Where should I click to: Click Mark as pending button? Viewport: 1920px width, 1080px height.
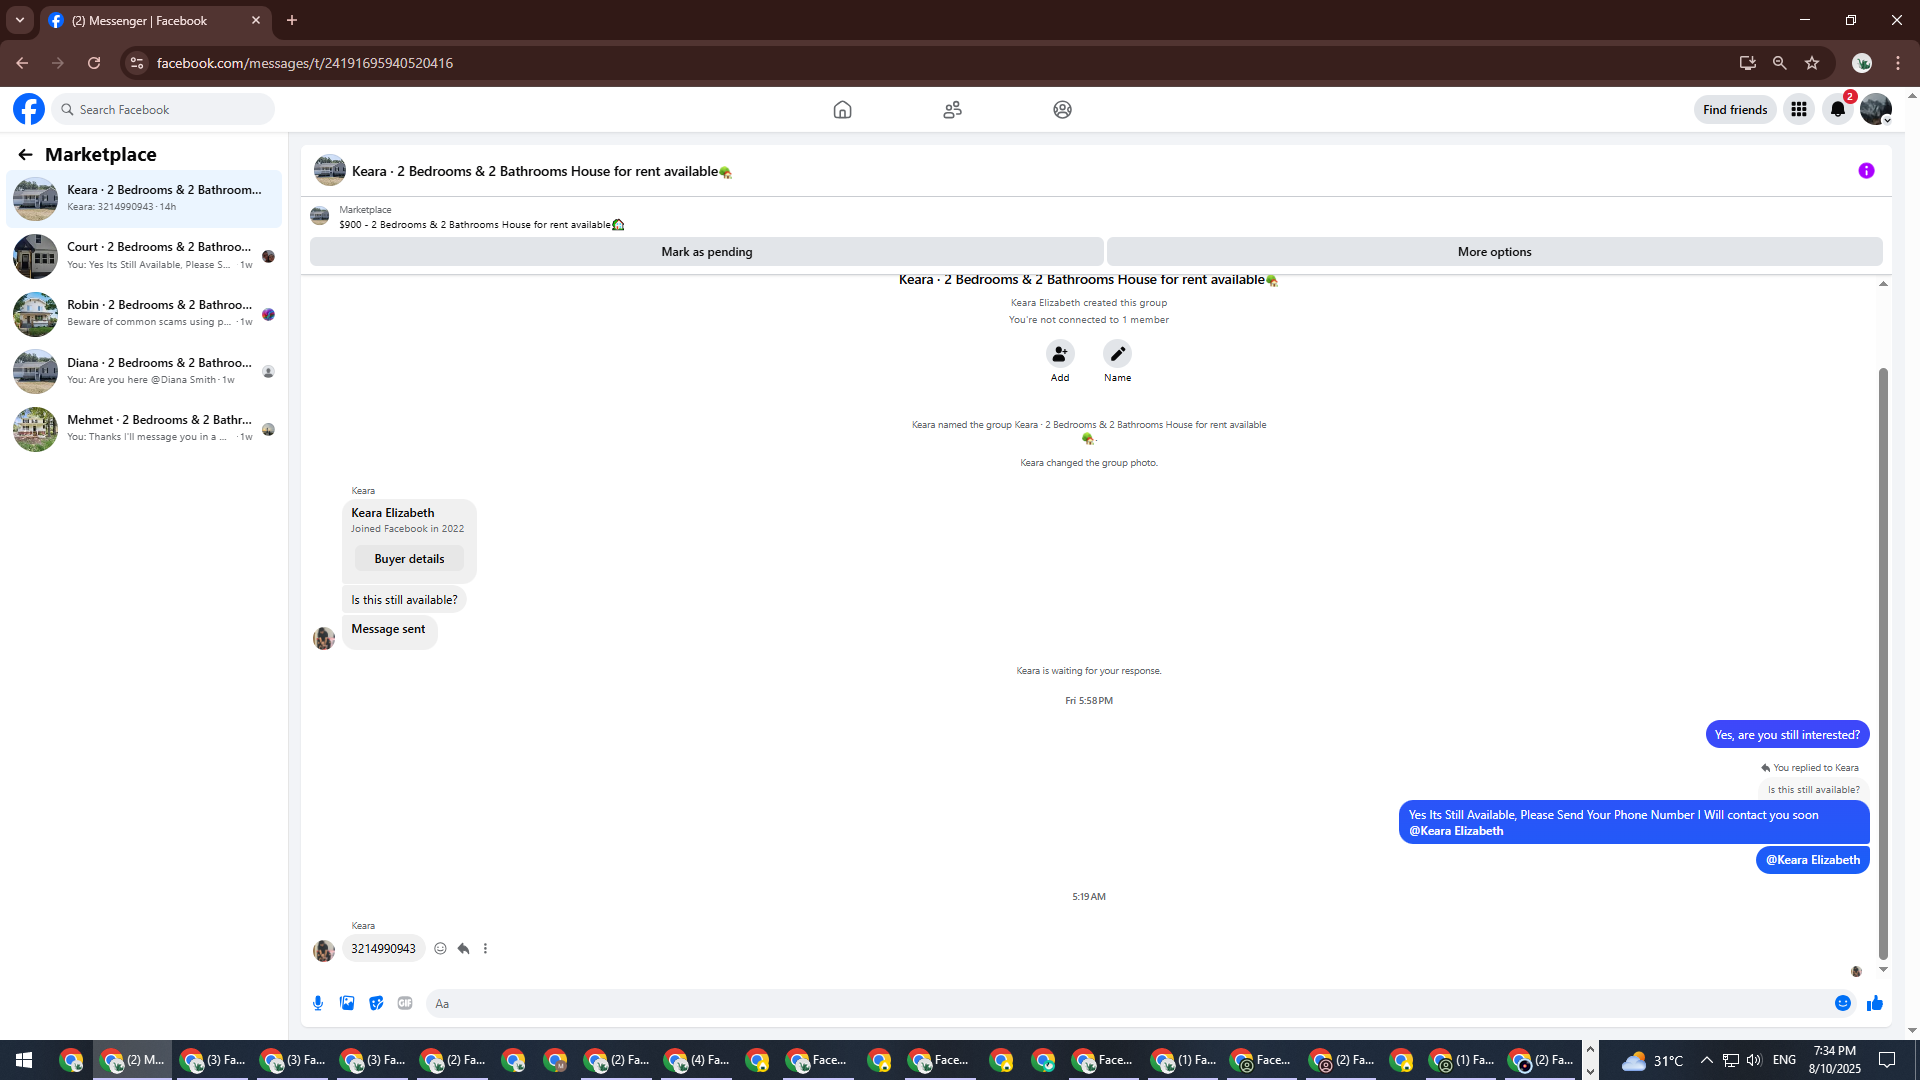pyautogui.click(x=706, y=252)
